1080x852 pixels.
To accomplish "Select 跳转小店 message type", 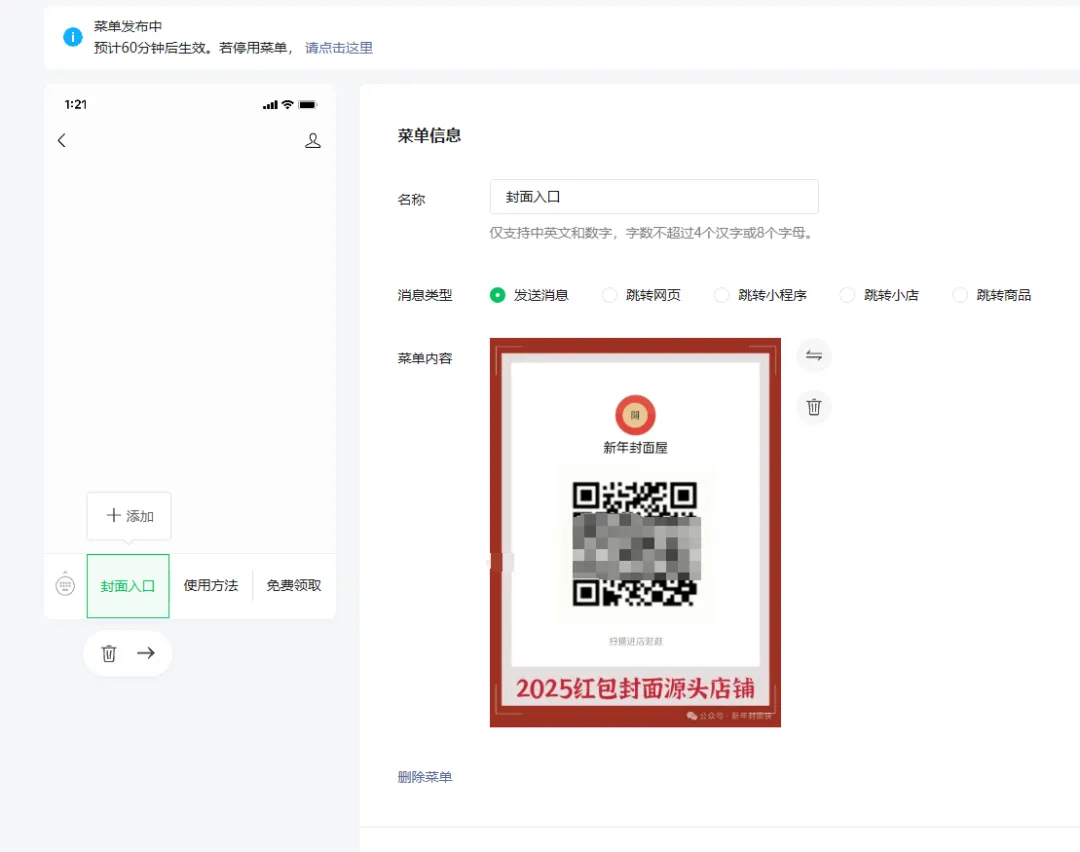I will 847,295.
